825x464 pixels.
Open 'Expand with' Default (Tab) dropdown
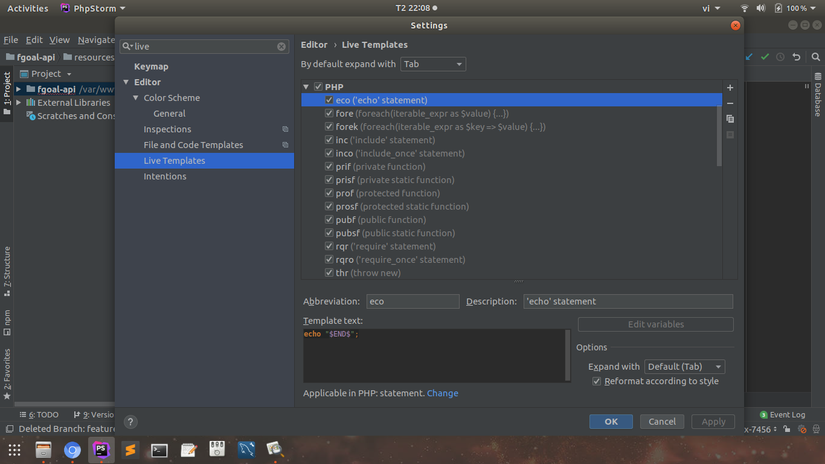click(685, 367)
